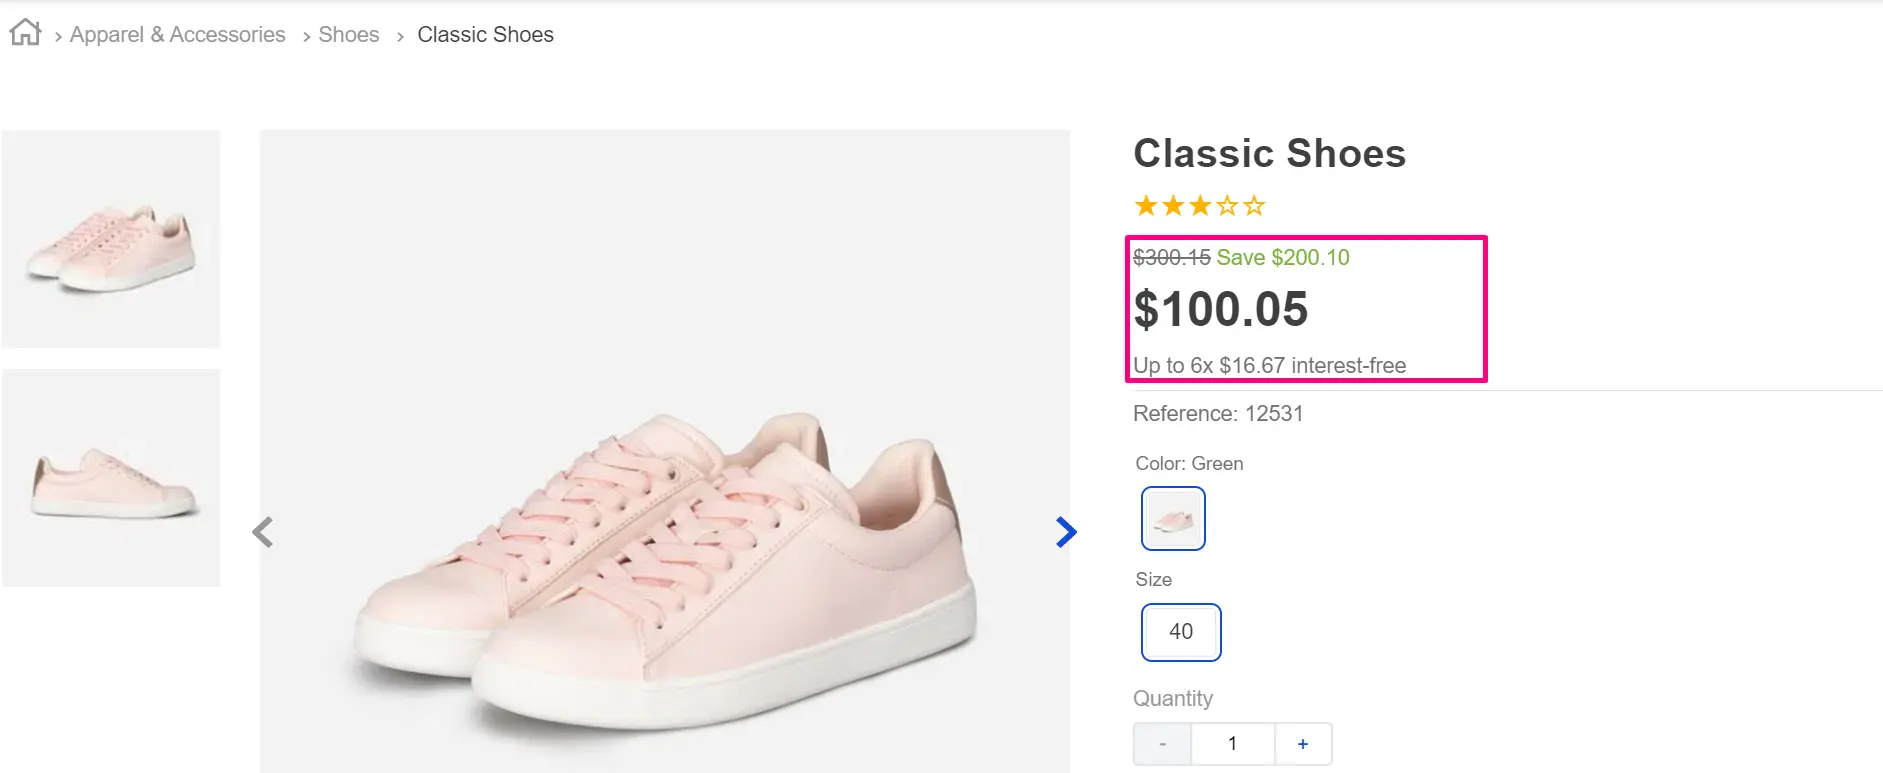Viewport: 1883px width, 773px height.
Task: Select the side-view shoe thumbnail
Action: 111,478
